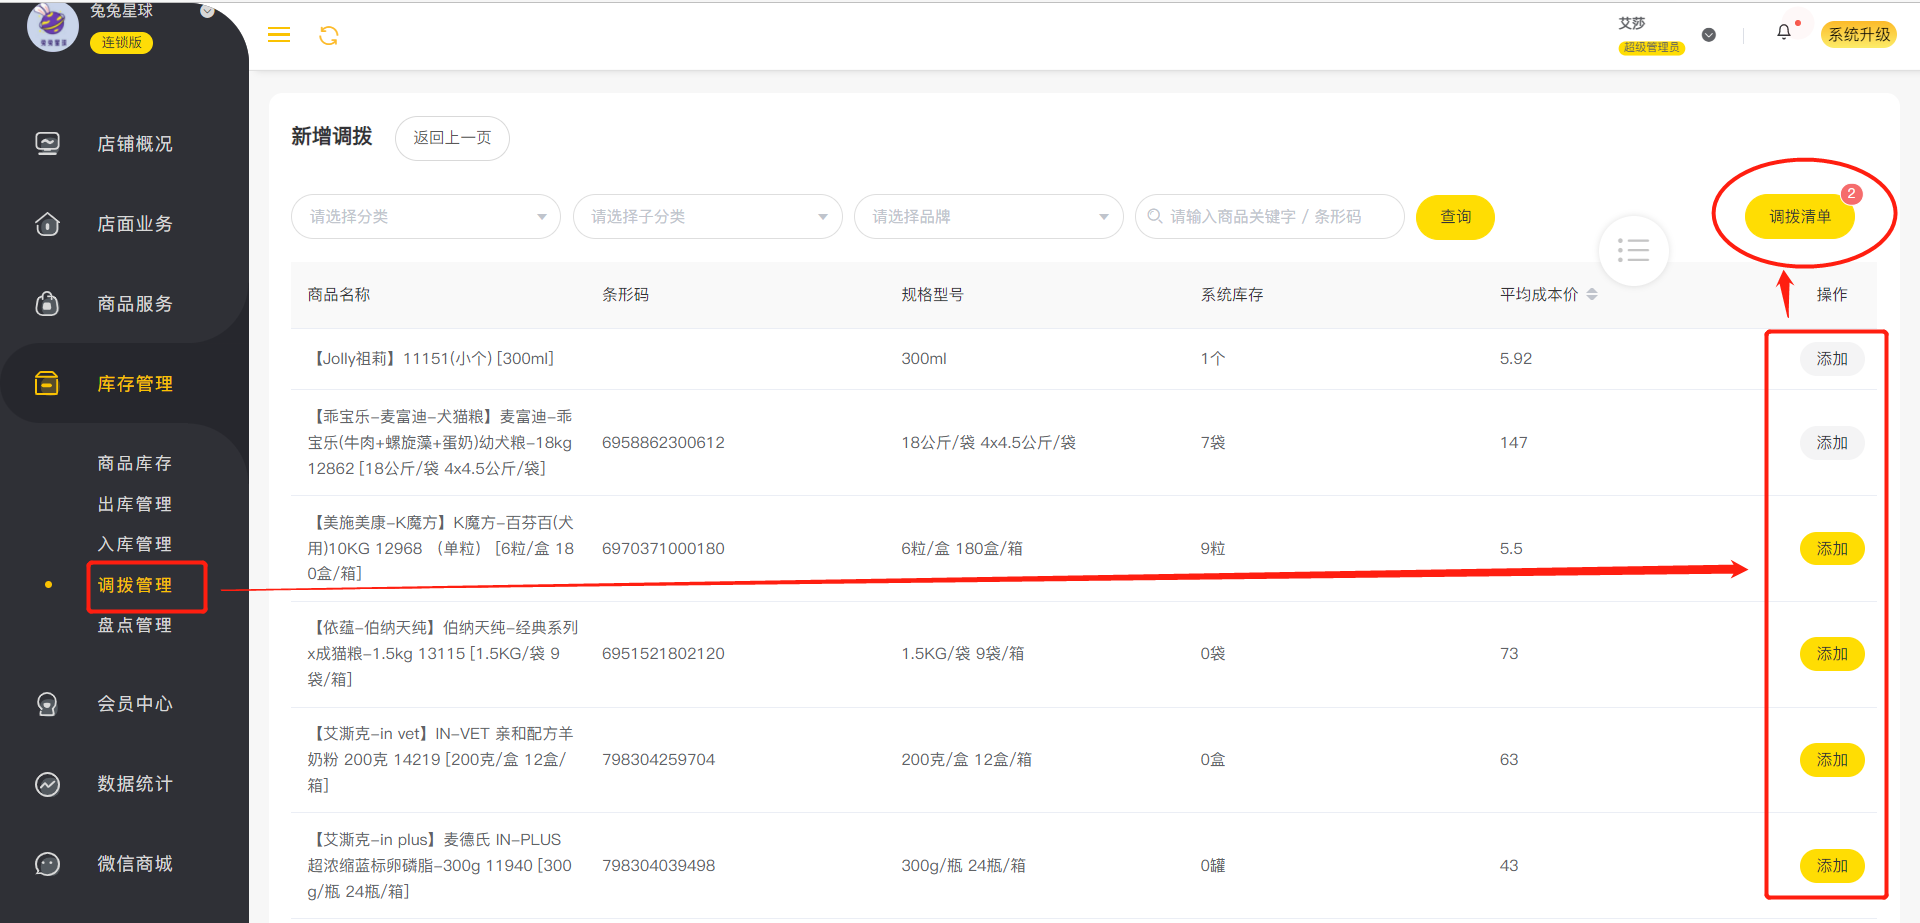Add the IN-VET 亲和配方羊奶粉 product
Viewport: 1920px width, 923px height.
[x=1832, y=760]
